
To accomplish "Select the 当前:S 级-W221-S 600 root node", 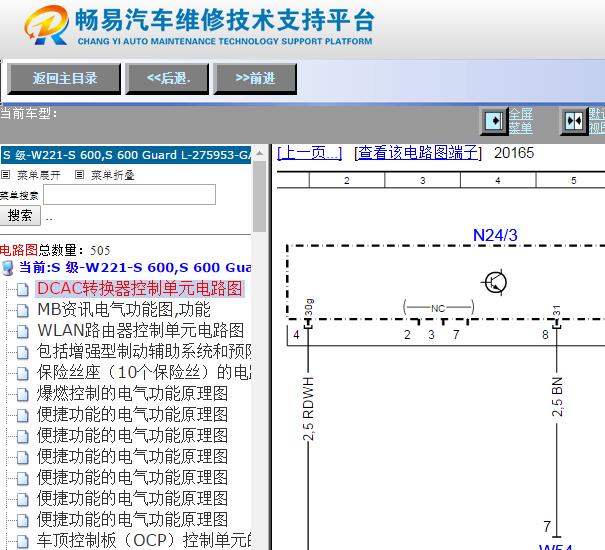I will click(135, 267).
